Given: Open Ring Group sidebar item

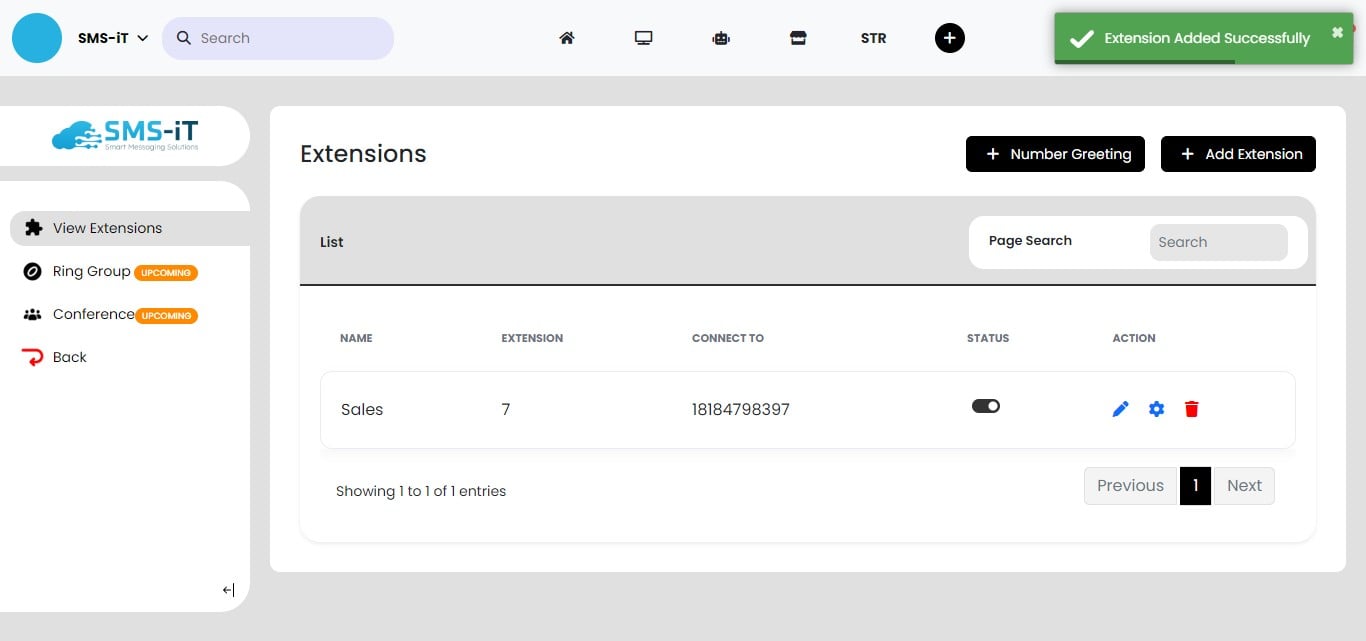Looking at the screenshot, I should tap(91, 271).
